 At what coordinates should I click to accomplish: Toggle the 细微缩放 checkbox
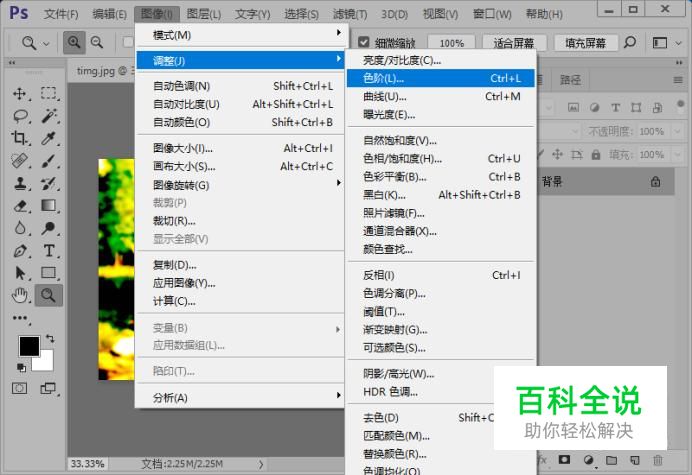pos(364,42)
